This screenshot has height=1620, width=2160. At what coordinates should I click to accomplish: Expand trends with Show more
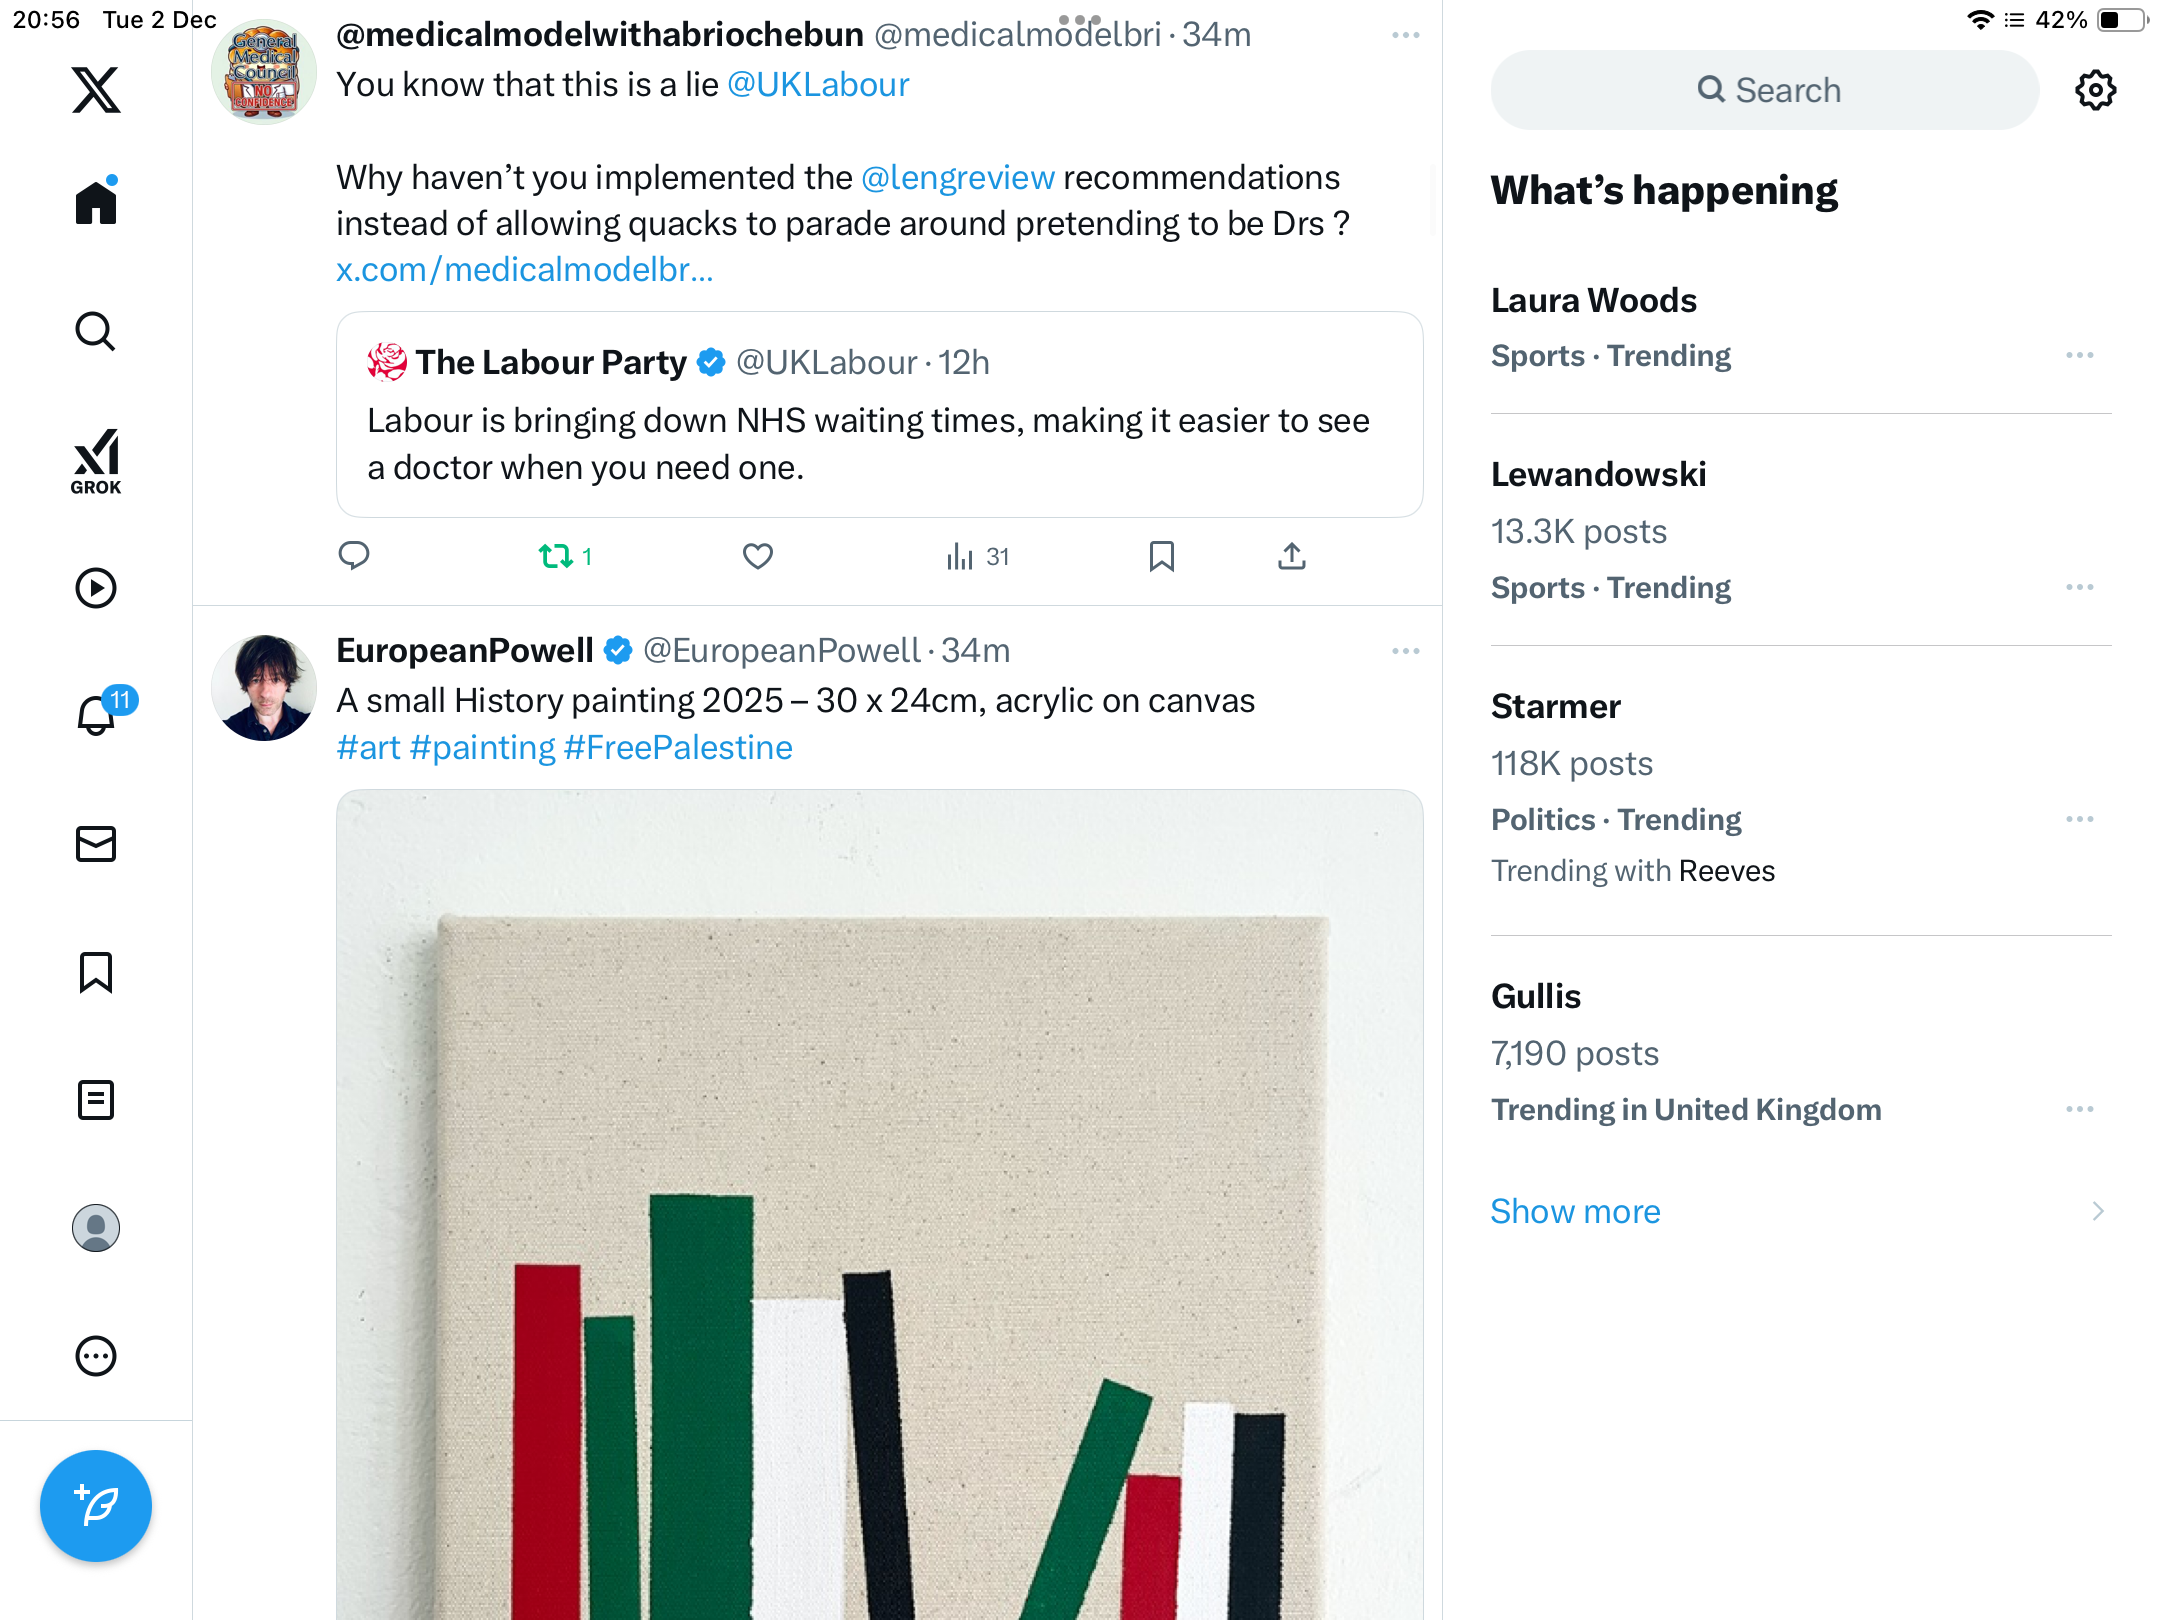coord(1575,1211)
